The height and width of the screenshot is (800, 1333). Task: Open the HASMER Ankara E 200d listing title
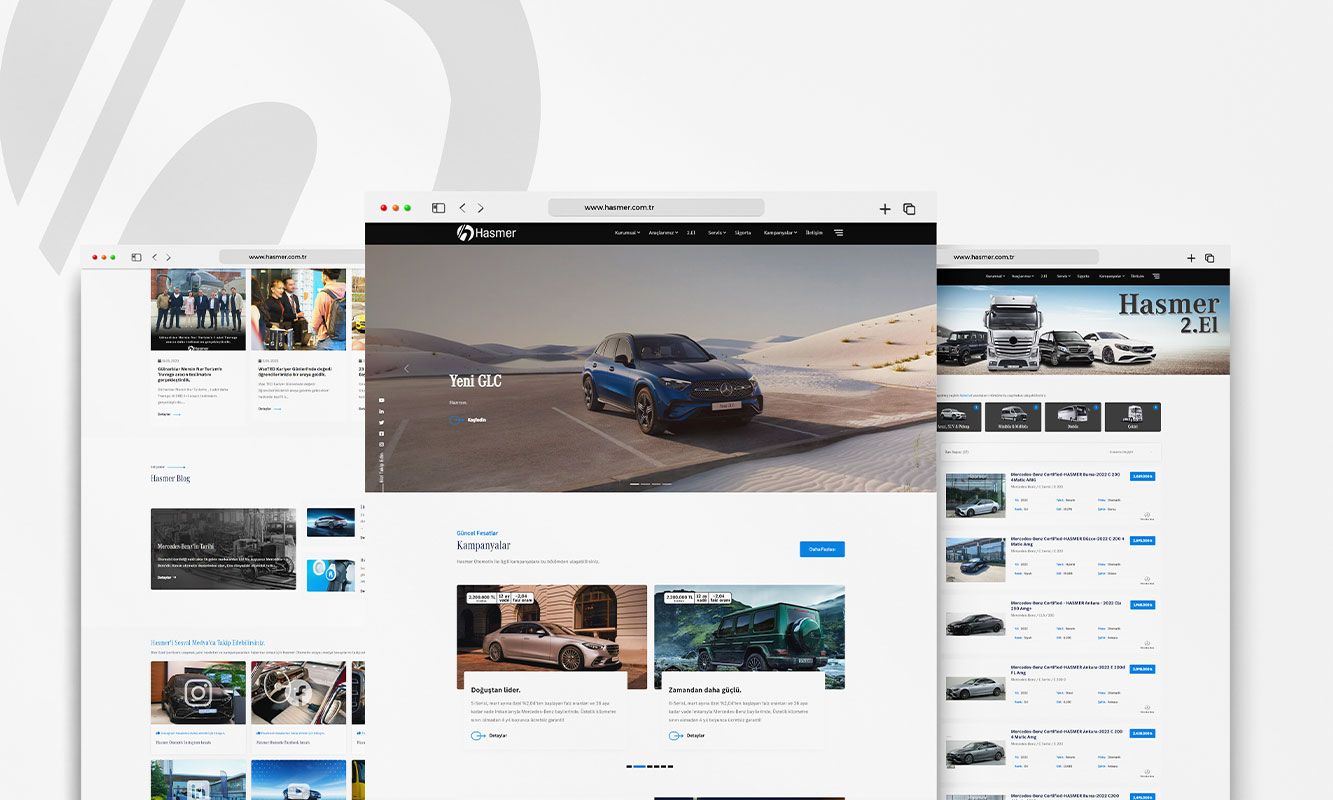1068,668
